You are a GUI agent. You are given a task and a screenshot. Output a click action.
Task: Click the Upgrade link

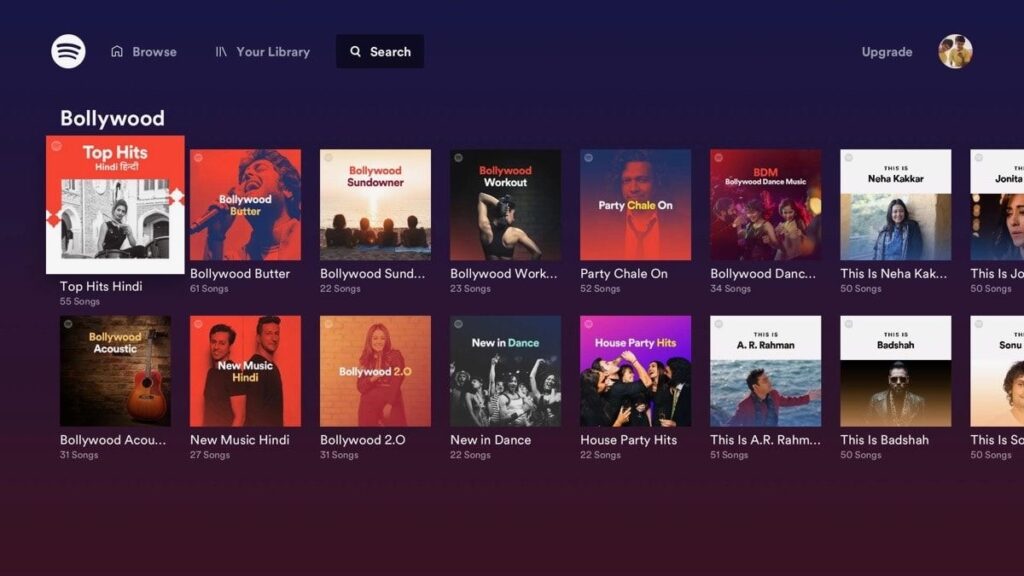tap(887, 52)
